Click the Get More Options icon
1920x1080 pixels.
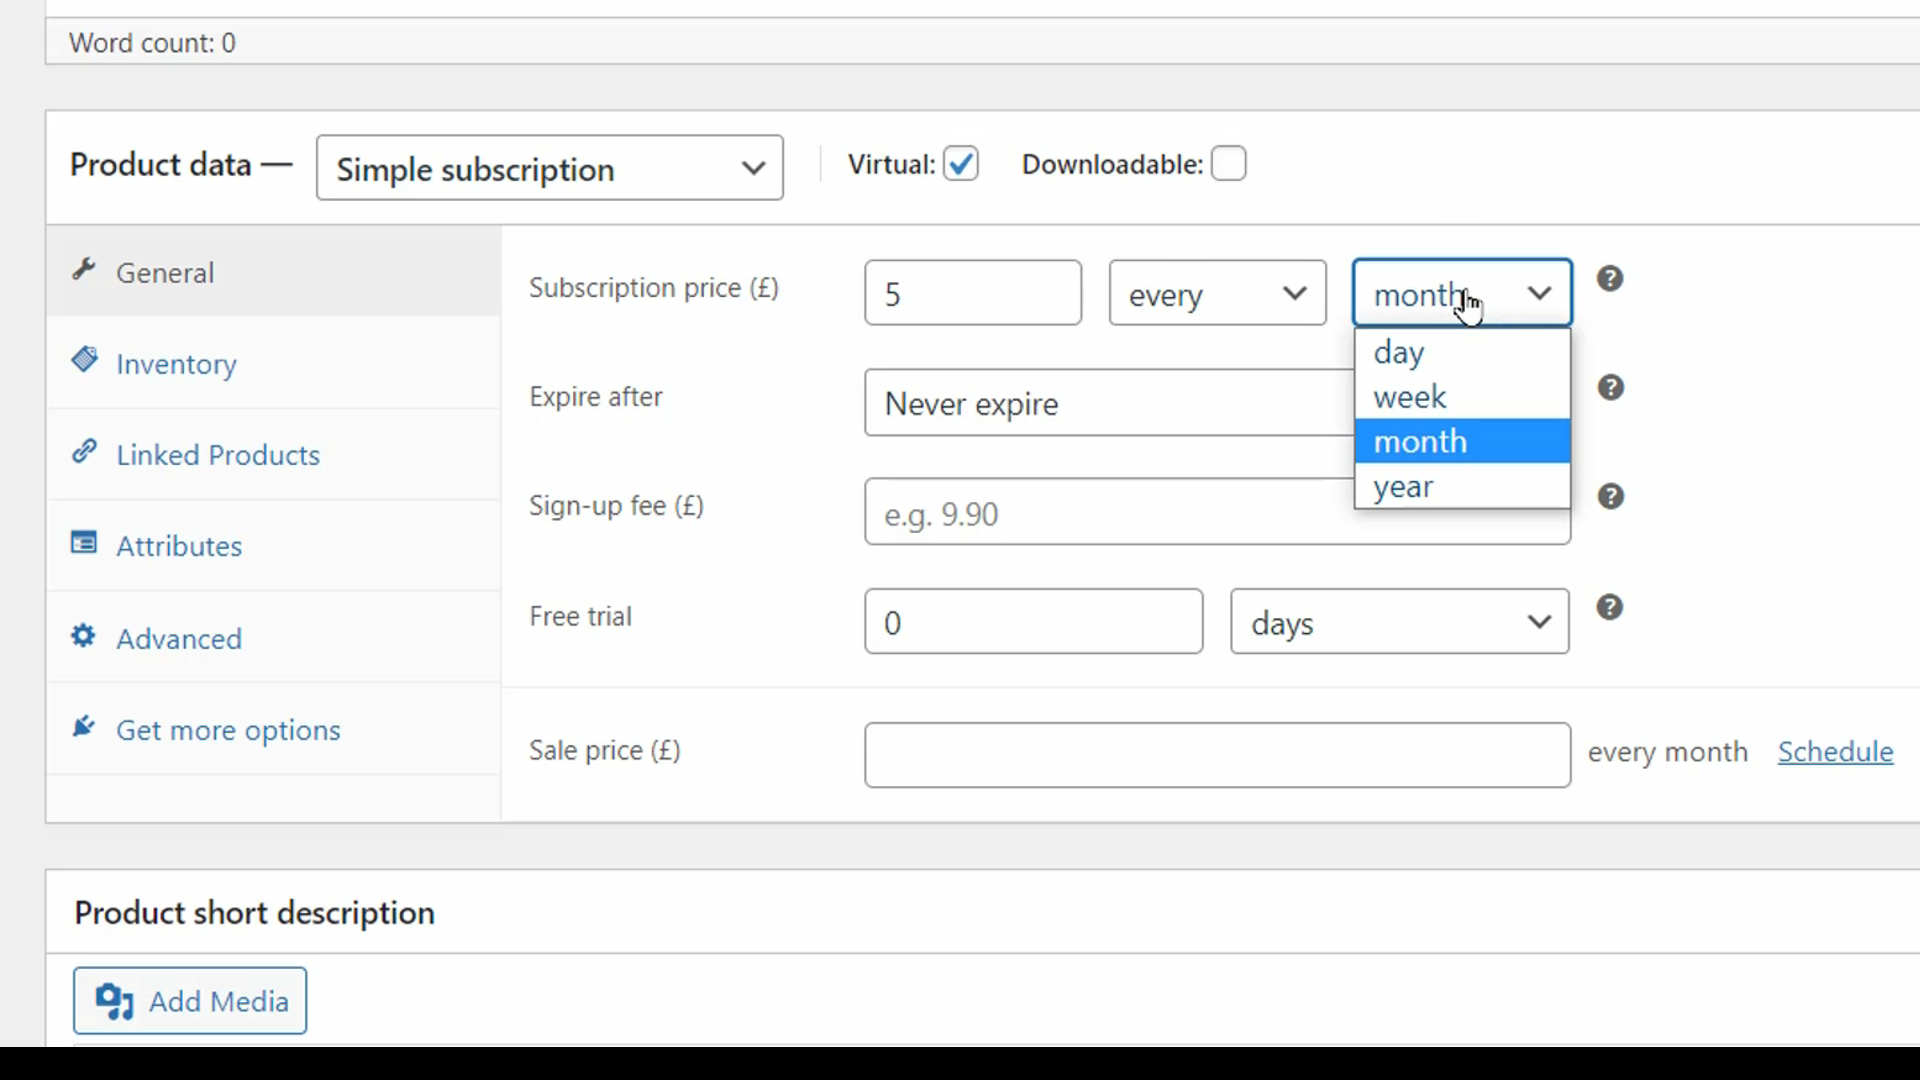(x=83, y=727)
